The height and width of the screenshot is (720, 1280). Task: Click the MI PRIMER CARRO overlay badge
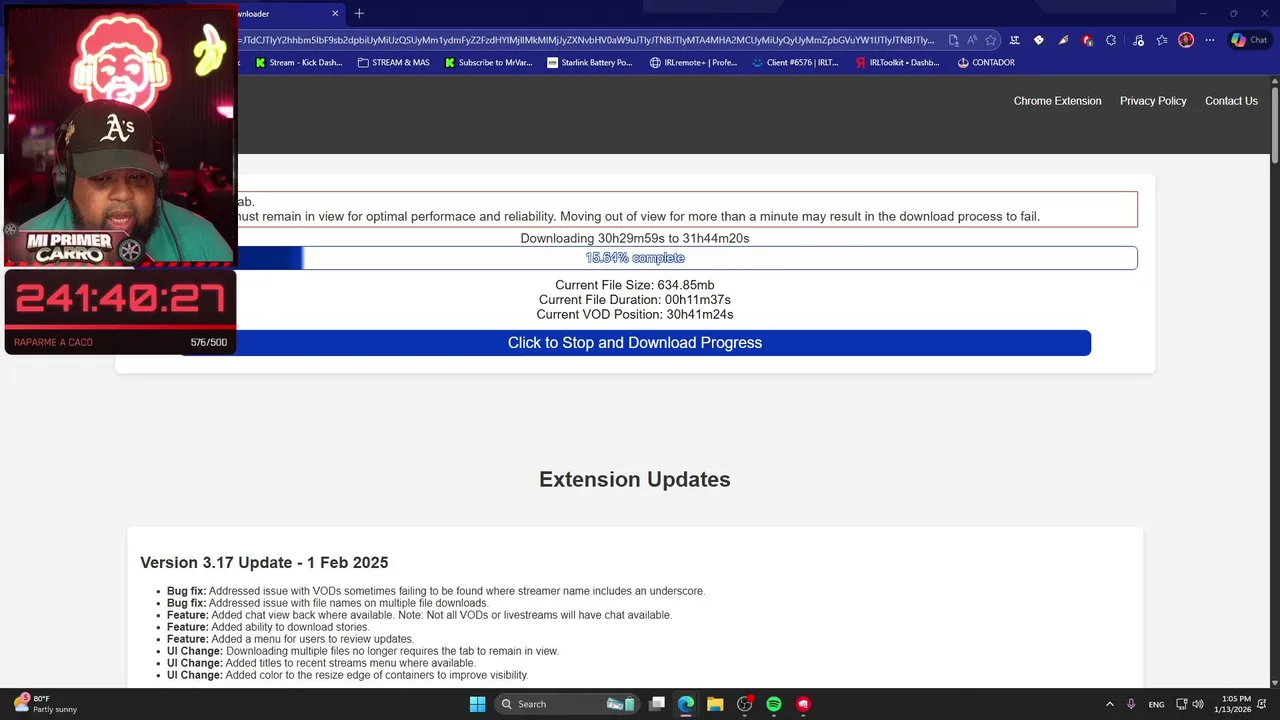click(x=70, y=247)
